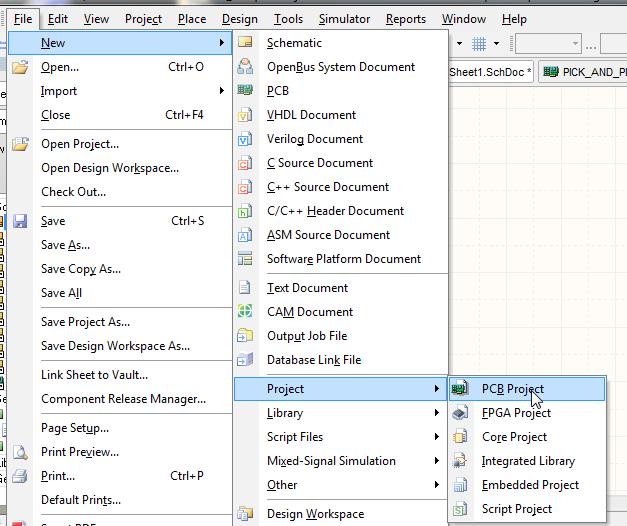Expand the Script Files submenu
627x526 pixels.
[x=341, y=436]
